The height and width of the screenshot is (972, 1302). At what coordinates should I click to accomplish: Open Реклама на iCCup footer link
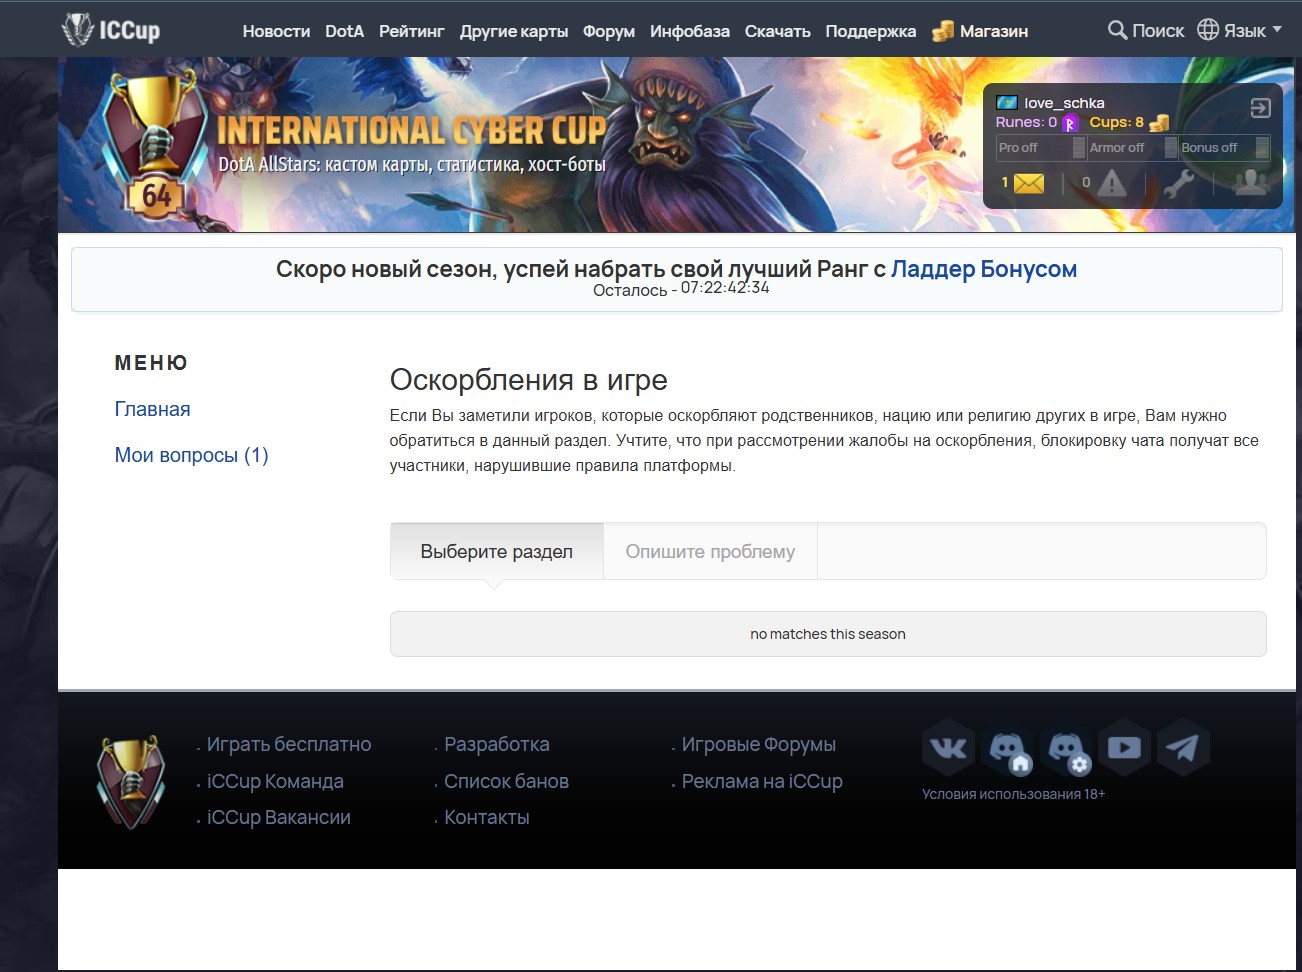pyautogui.click(x=762, y=781)
